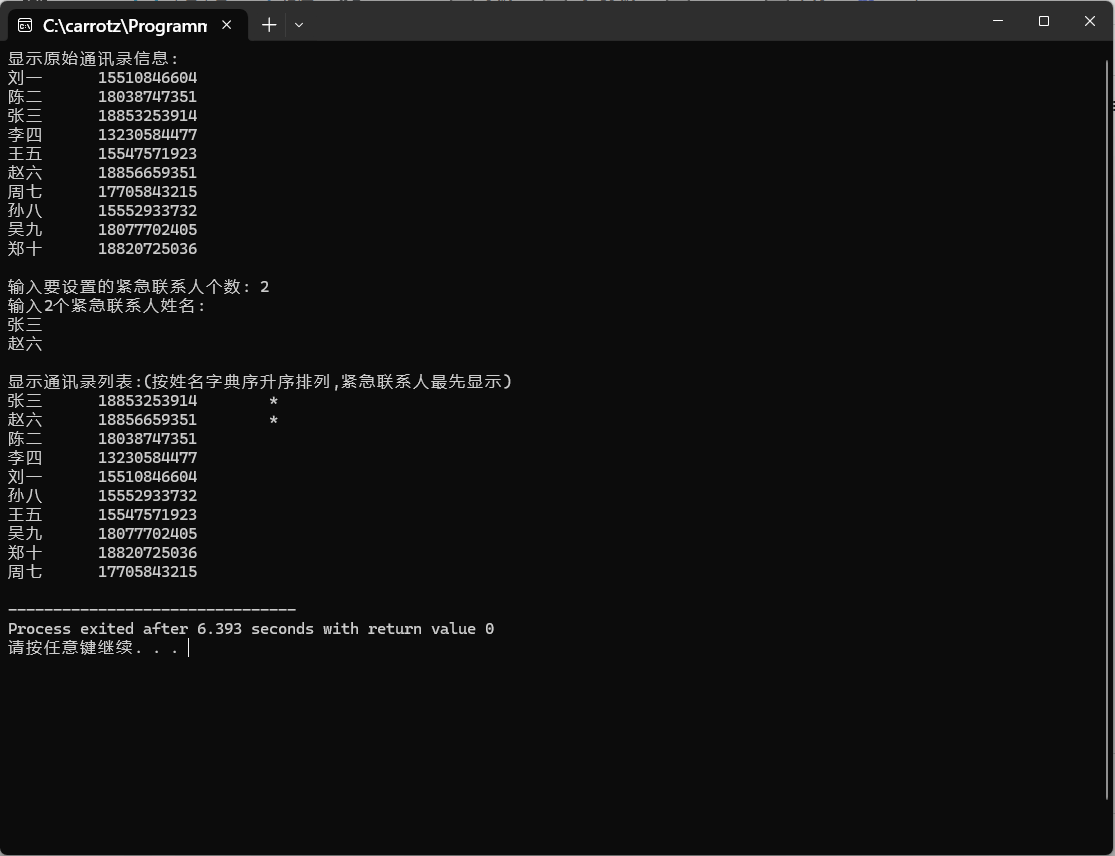Viewport: 1115px width, 856px height.
Task: Close the C:\carrotz terminal tab
Action: 227,25
